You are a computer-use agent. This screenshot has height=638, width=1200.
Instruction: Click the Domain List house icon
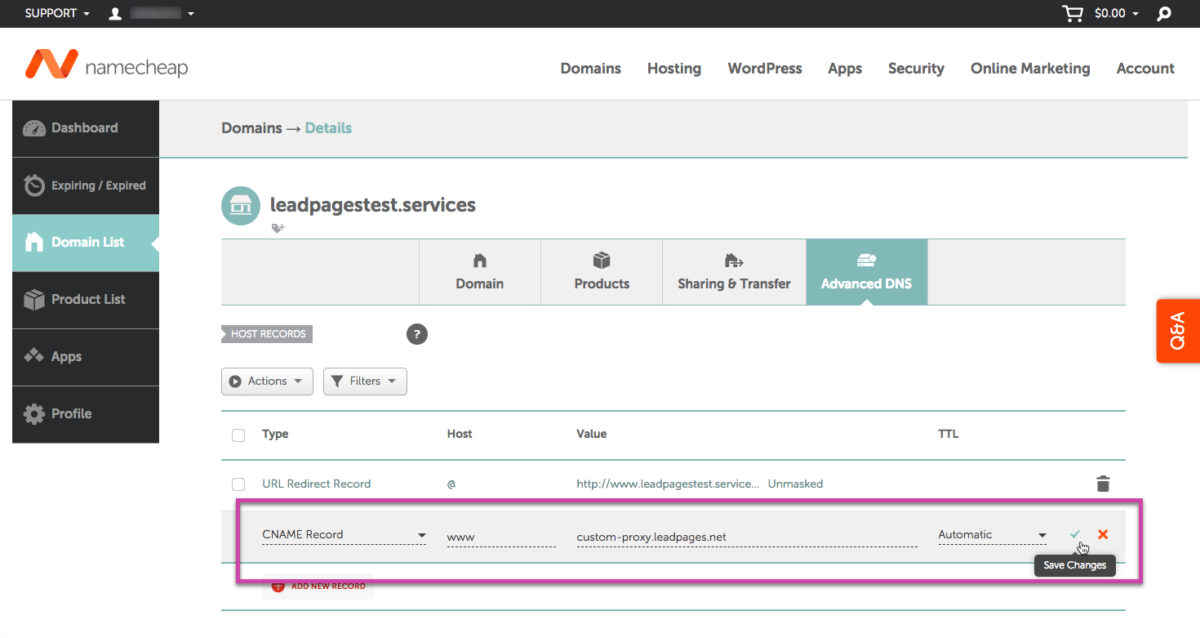(x=34, y=242)
